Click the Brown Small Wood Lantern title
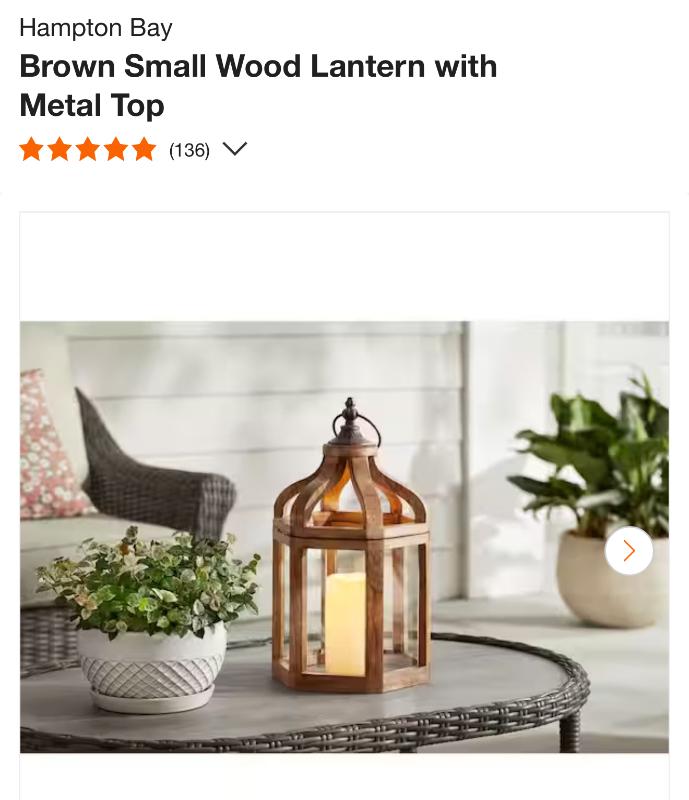 pos(258,86)
